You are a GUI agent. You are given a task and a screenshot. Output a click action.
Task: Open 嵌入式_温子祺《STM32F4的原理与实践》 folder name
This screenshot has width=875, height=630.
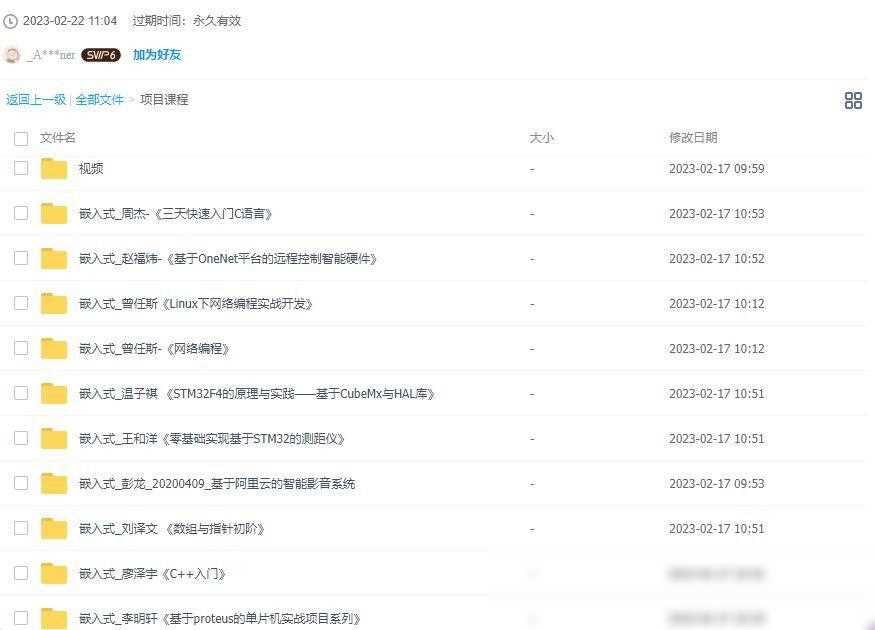tap(257, 394)
